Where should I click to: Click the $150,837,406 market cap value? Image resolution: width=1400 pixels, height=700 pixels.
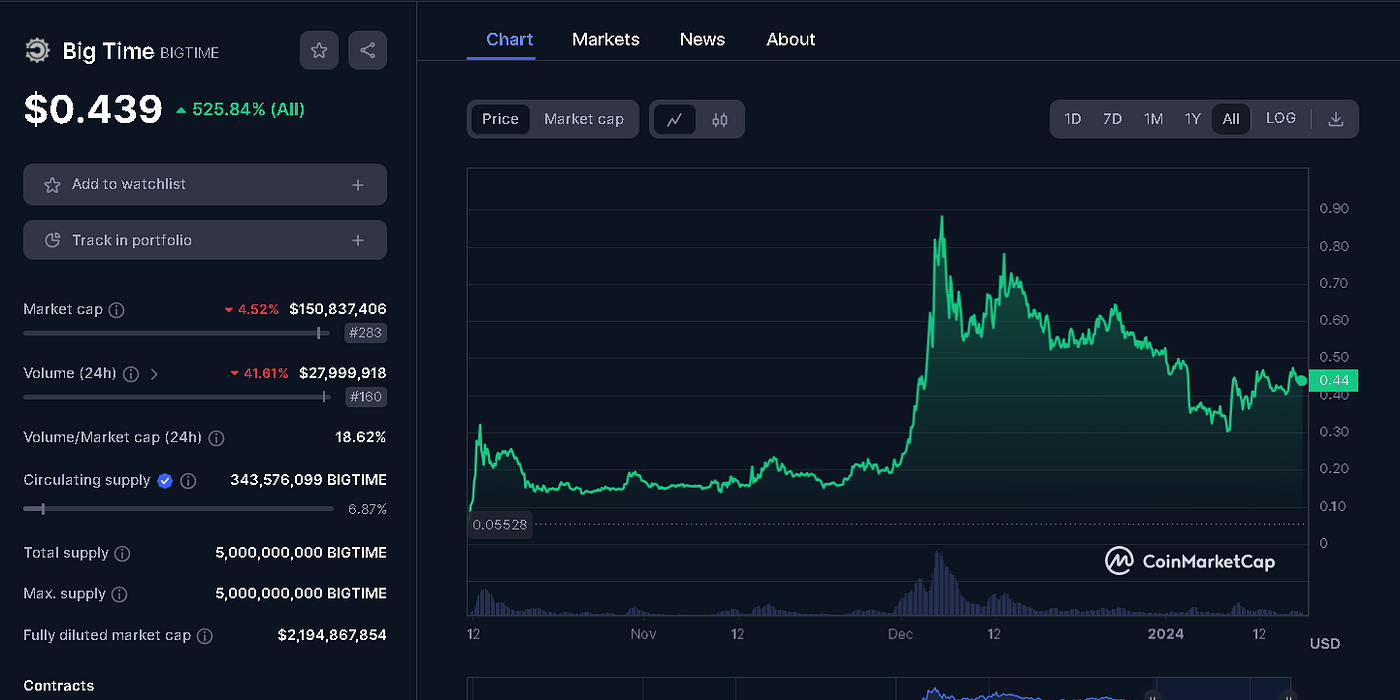coord(338,309)
